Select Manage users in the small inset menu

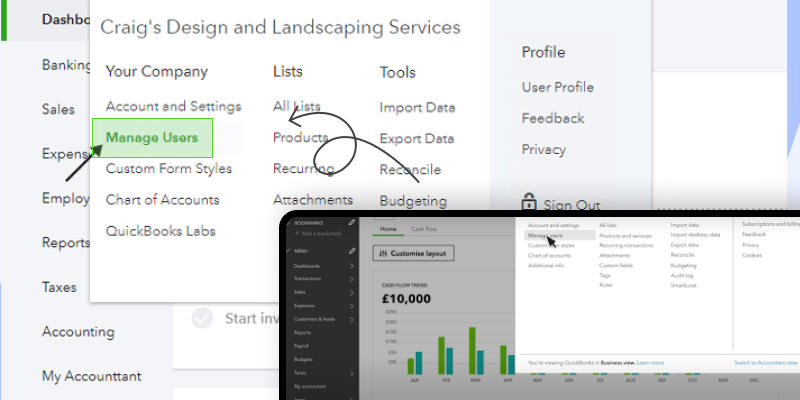click(x=560, y=236)
